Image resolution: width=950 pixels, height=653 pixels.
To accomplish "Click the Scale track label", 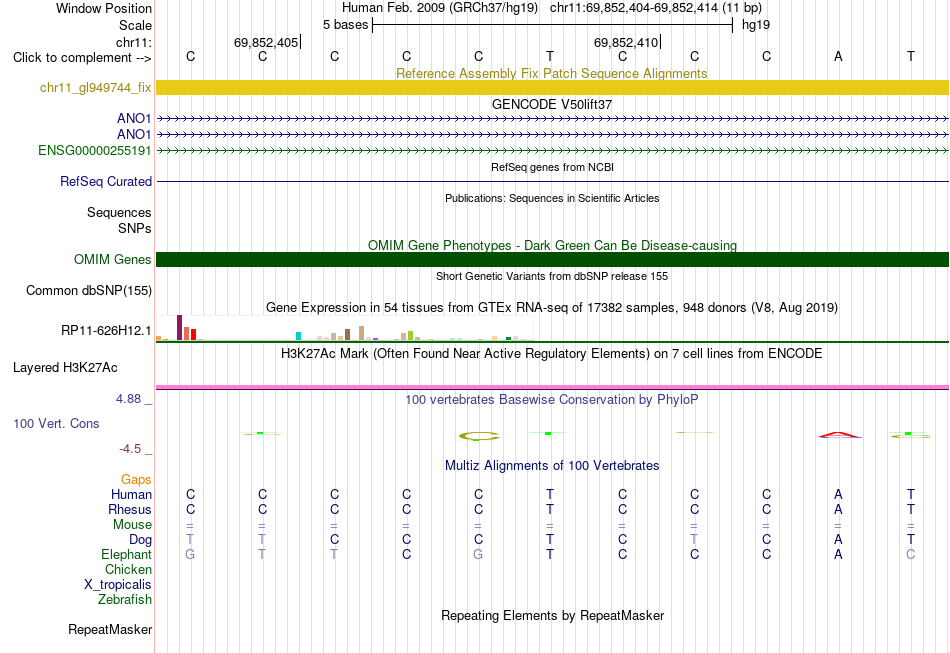I will [135, 25].
